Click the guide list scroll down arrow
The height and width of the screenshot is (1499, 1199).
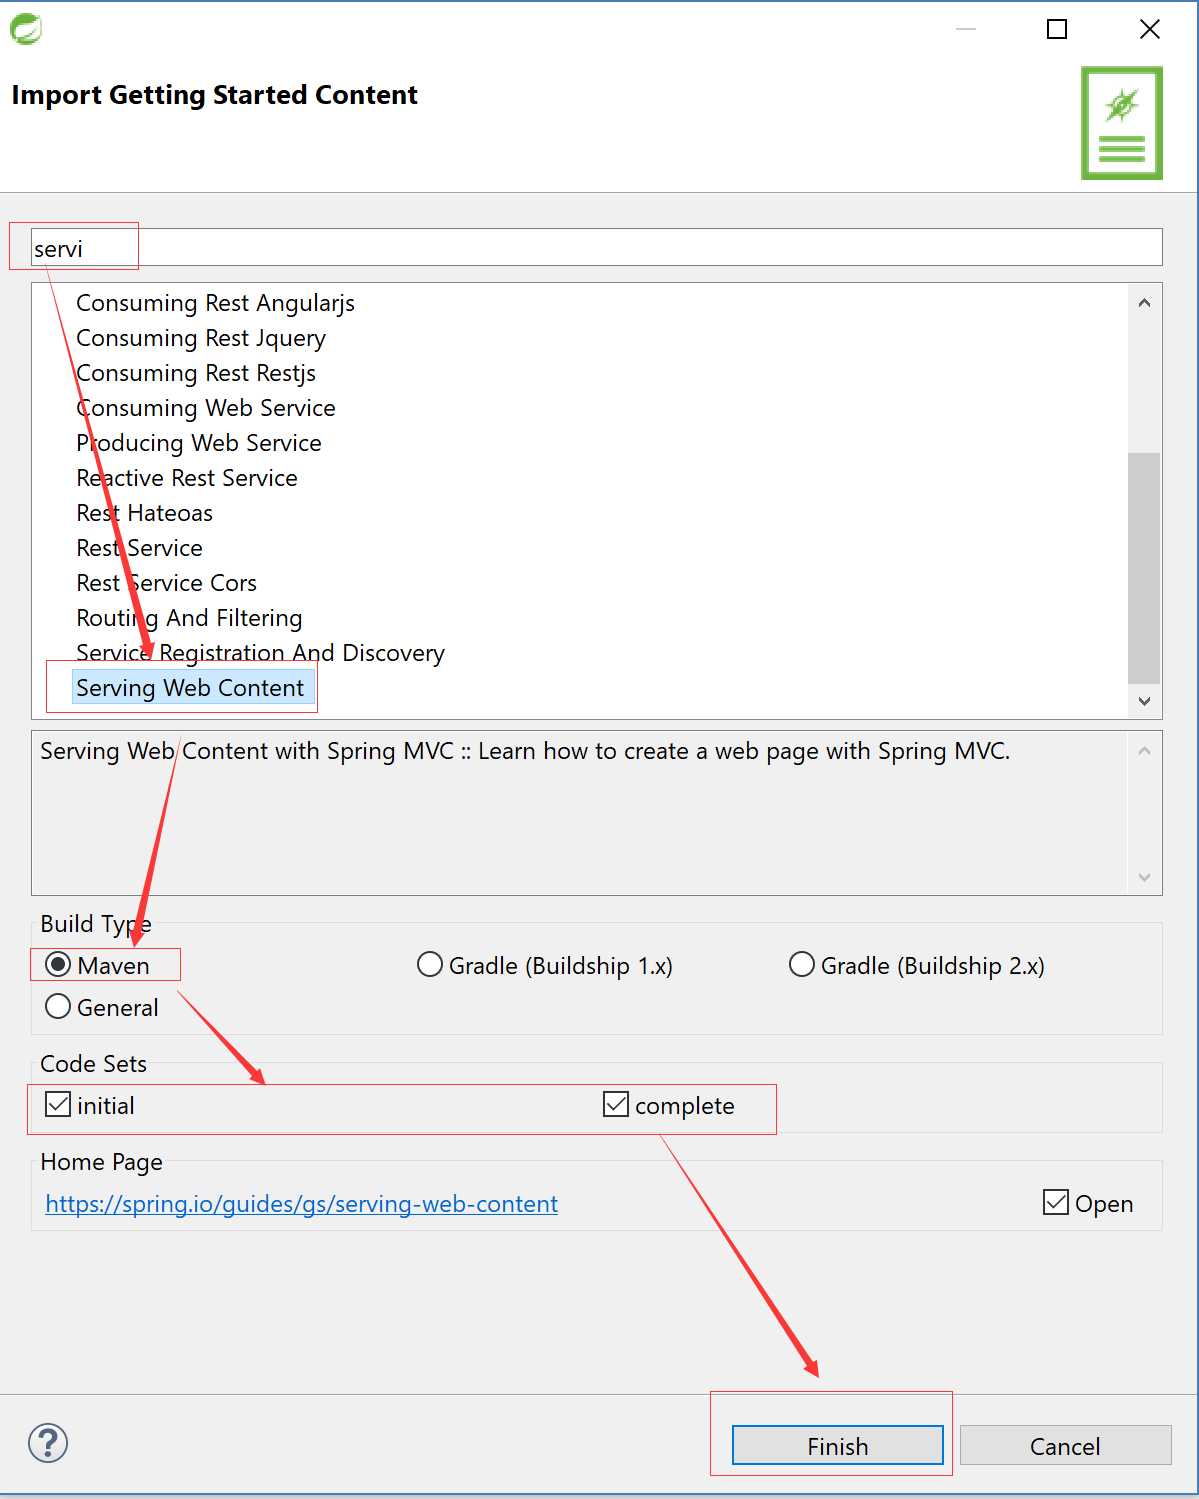(1144, 701)
